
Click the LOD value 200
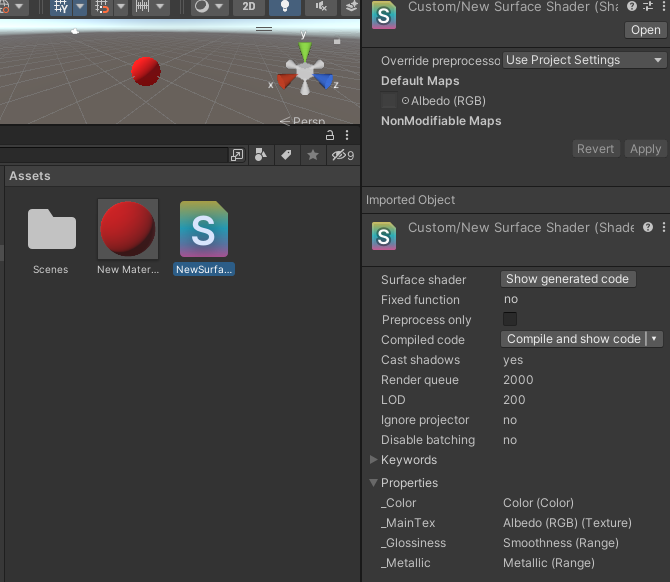click(514, 400)
